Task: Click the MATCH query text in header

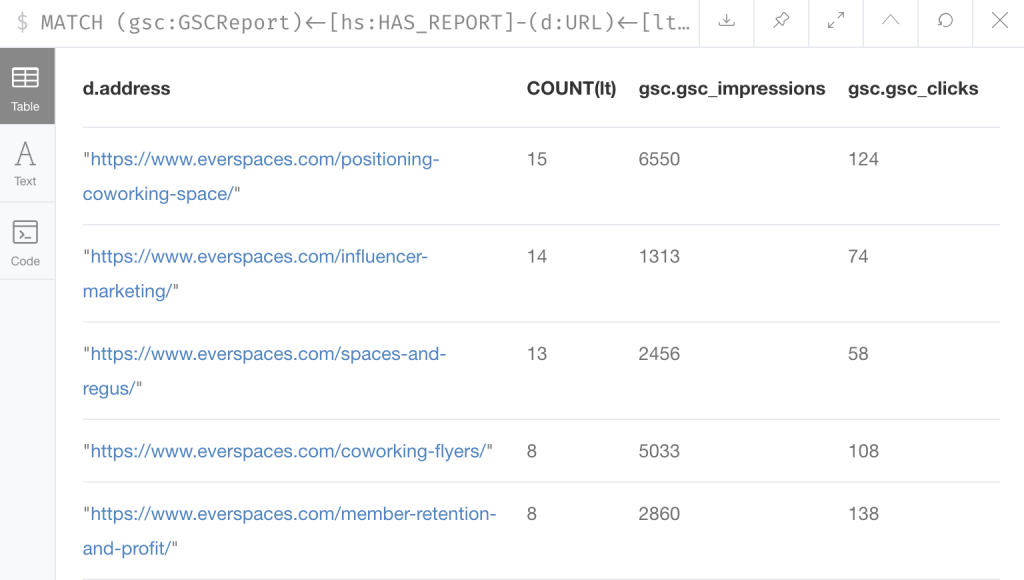Action: pyautogui.click(x=365, y=23)
